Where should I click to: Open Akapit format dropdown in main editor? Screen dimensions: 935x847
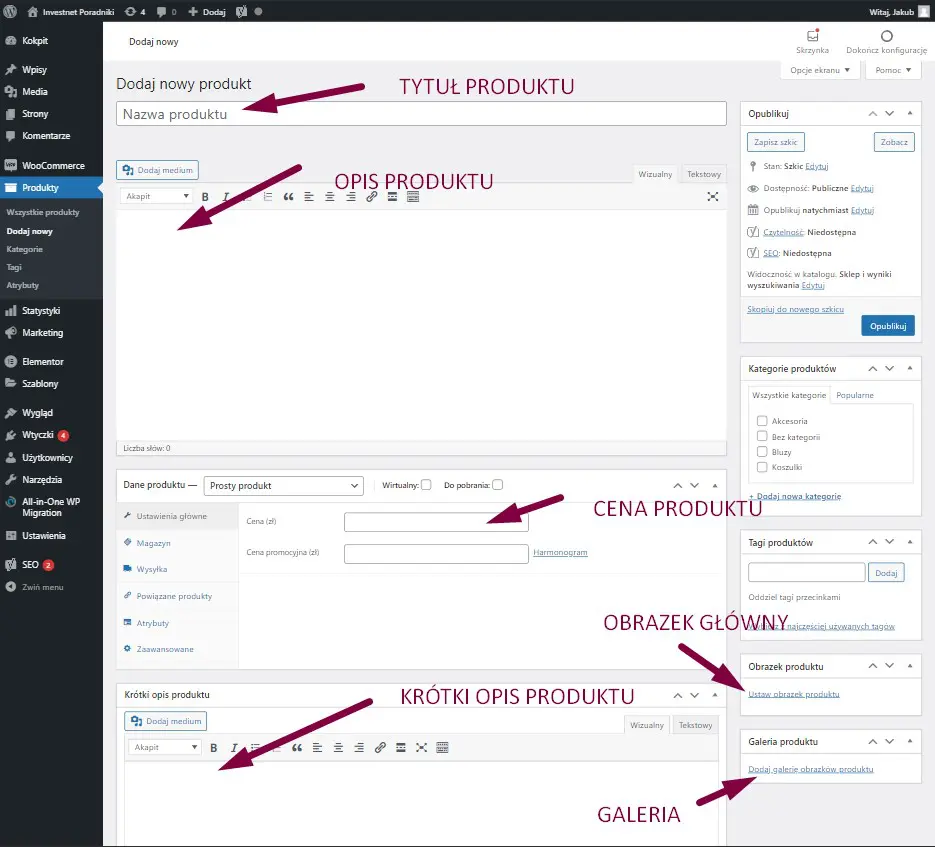[157, 197]
